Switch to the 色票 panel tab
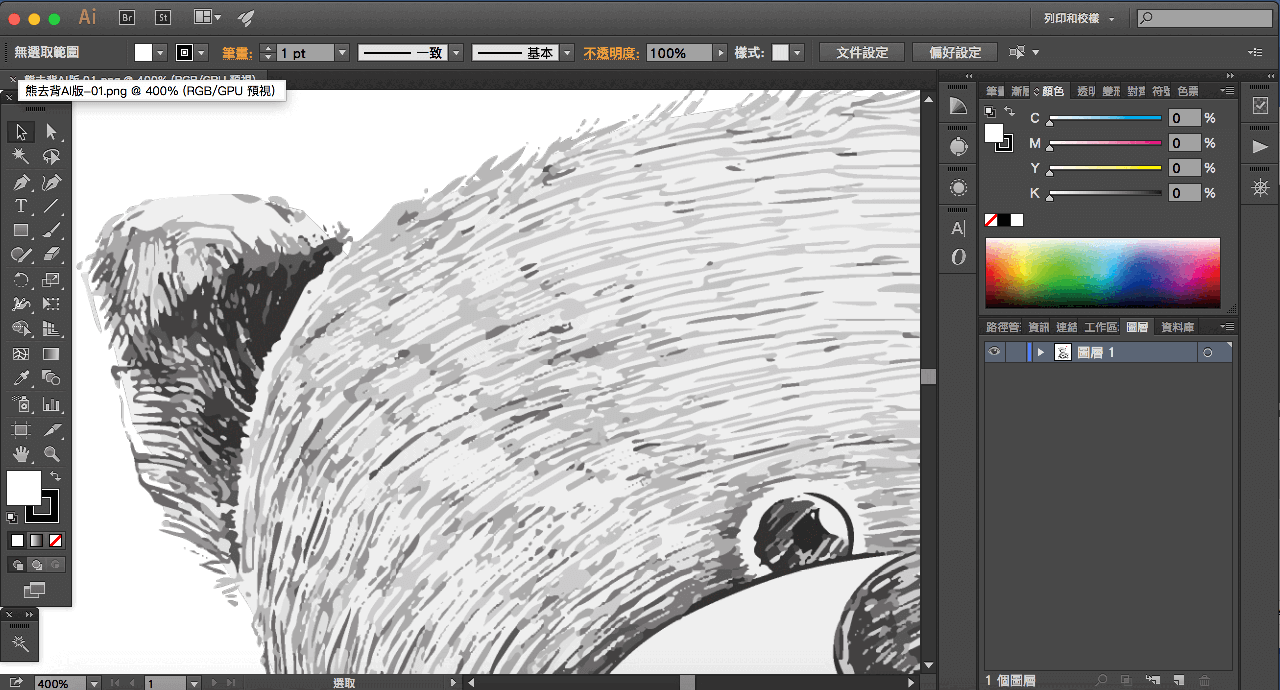This screenshot has width=1280, height=690. tap(1187, 91)
